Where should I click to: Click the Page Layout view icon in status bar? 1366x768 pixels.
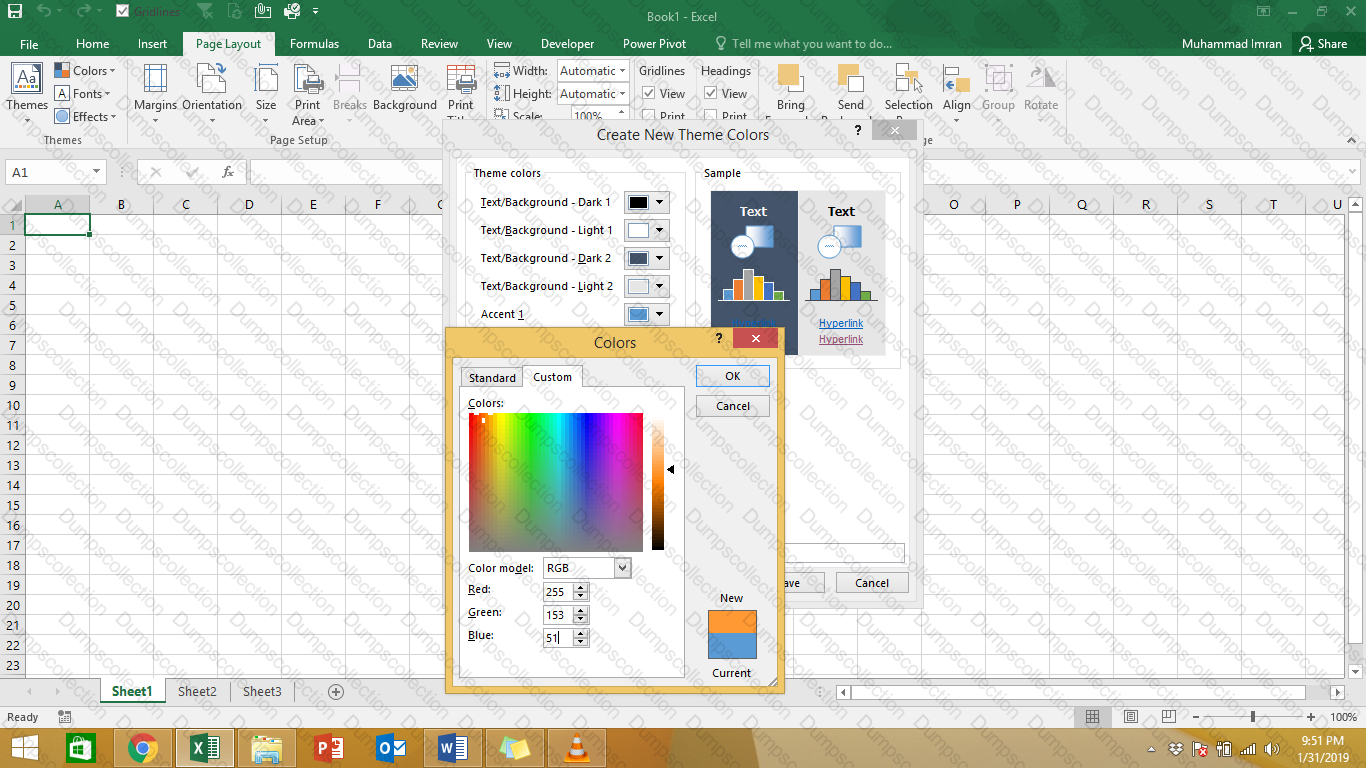[1130, 717]
